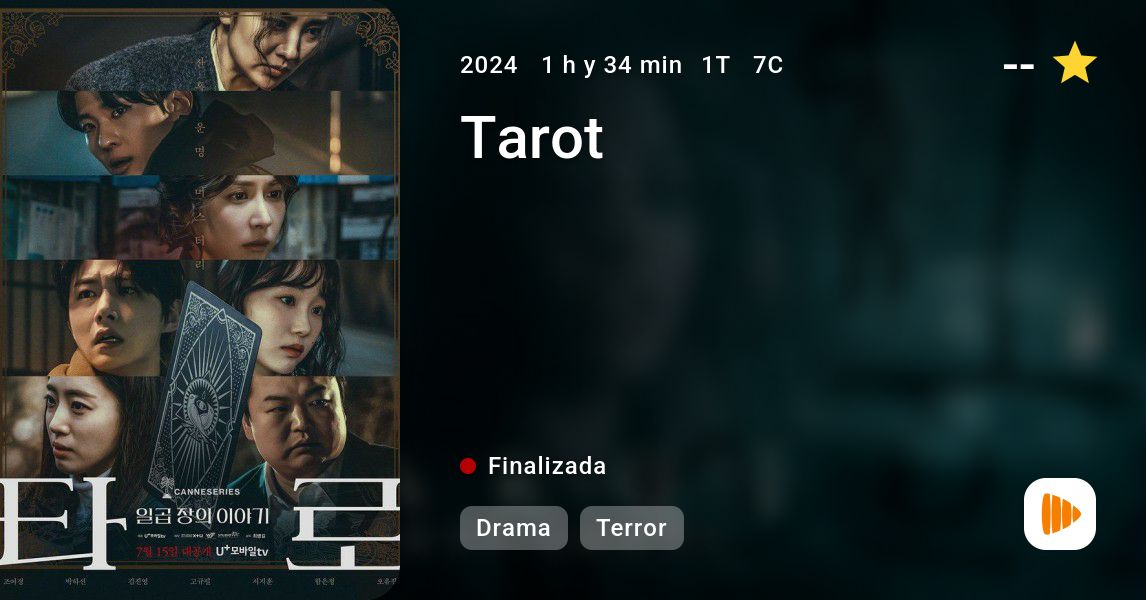The height and width of the screenshot is (600, 1146).
Task: Click the empty rating score dashes
Action: point(1019,67)
